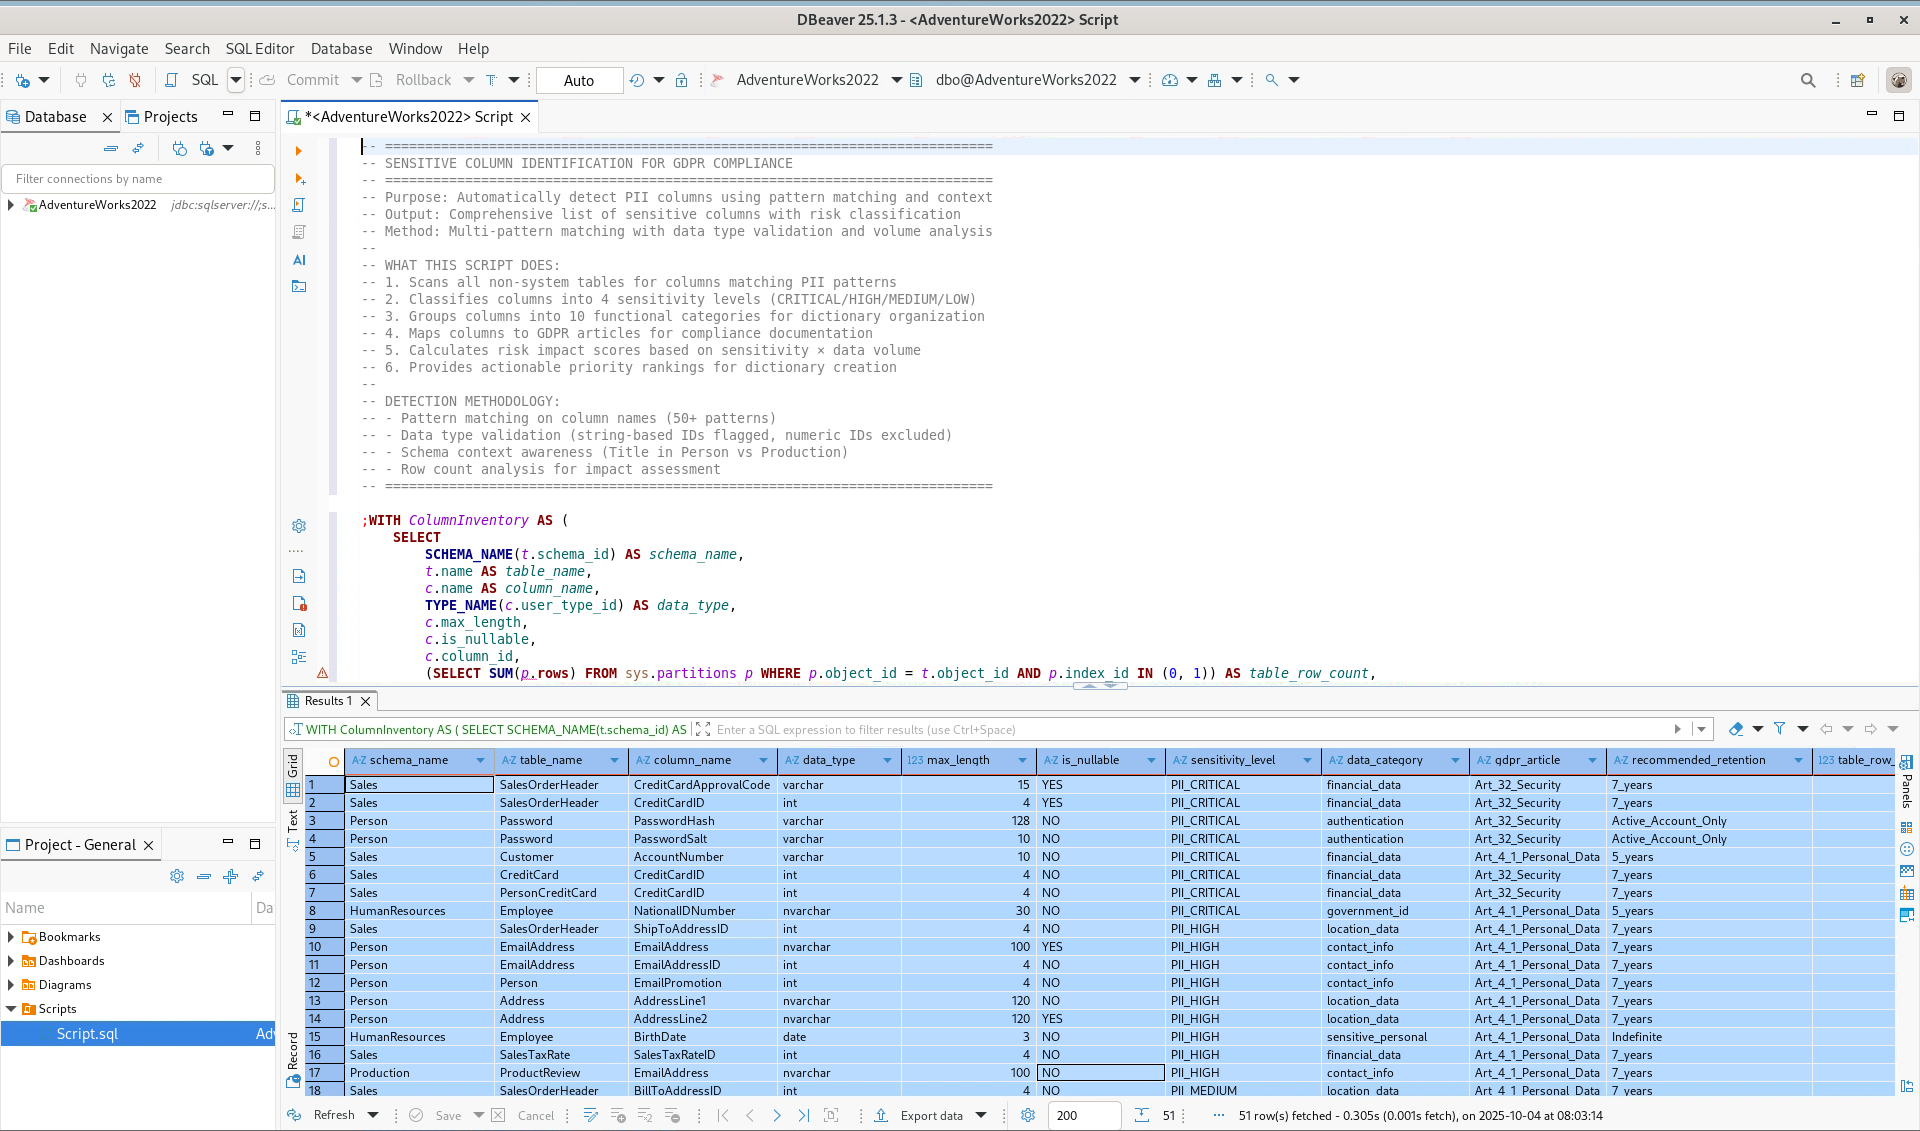Click the AI assistant icon in editor sidebar
The height and width of the screenshot is (1131, 1920).
point(299,260)
